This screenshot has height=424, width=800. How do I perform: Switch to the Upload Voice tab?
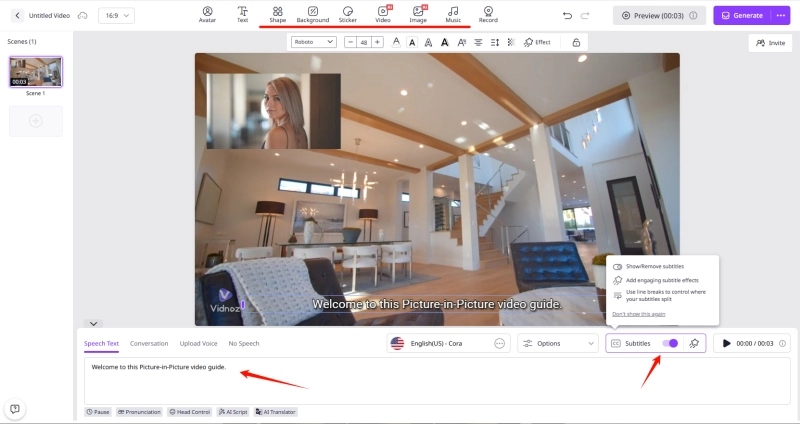pyautogui.click(x=198, y=343)
